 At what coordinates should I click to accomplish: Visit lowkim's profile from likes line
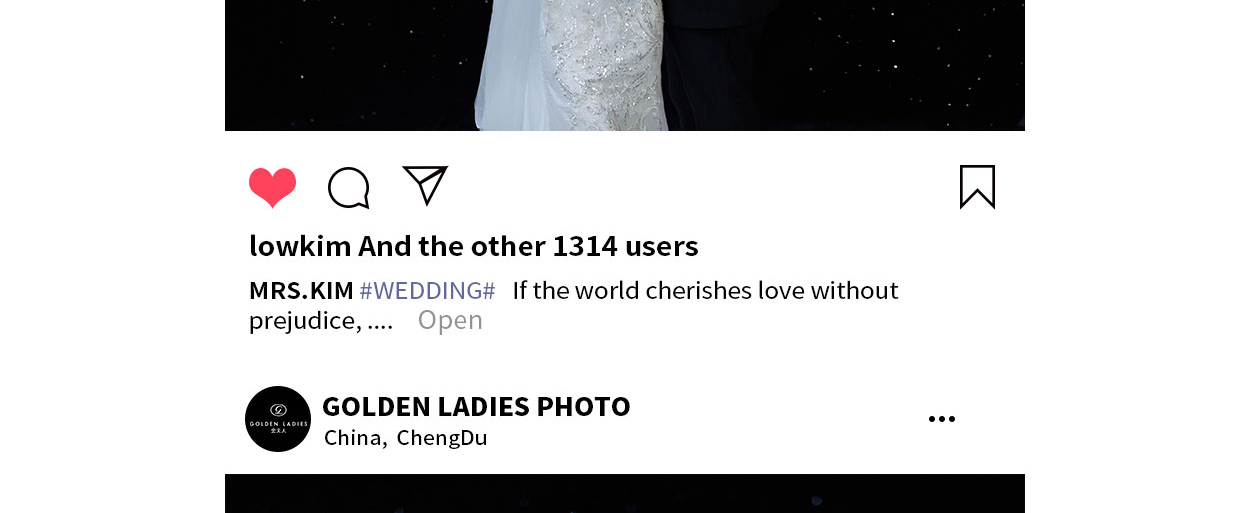point(300,246)
